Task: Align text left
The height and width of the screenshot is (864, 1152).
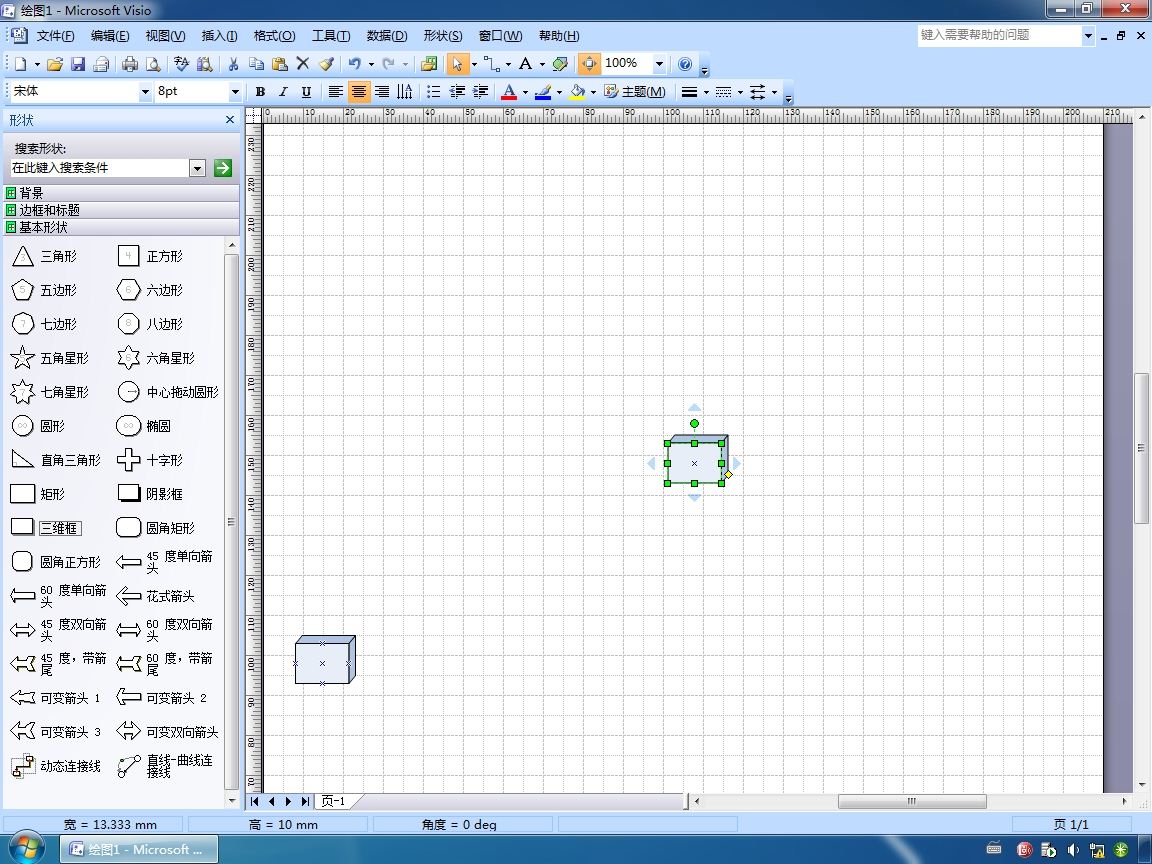Action: pos(335,92)
